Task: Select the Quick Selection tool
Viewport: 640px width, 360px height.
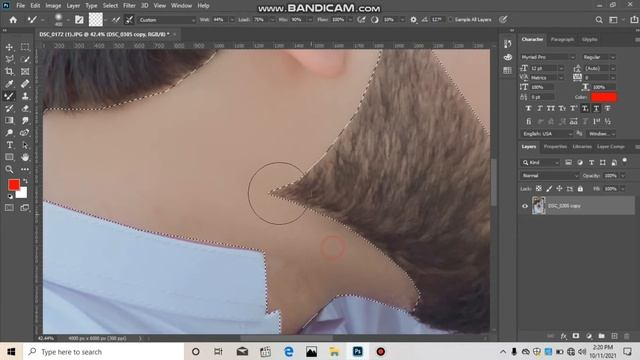Action: click(x=25, y=60)
